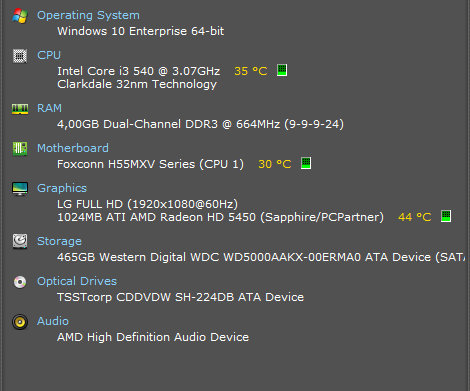The height and width of the screenshot is (391, 470).
Task: Click the RAM memory stick icon
Action: pyautogui.click(x=20, y=109)
